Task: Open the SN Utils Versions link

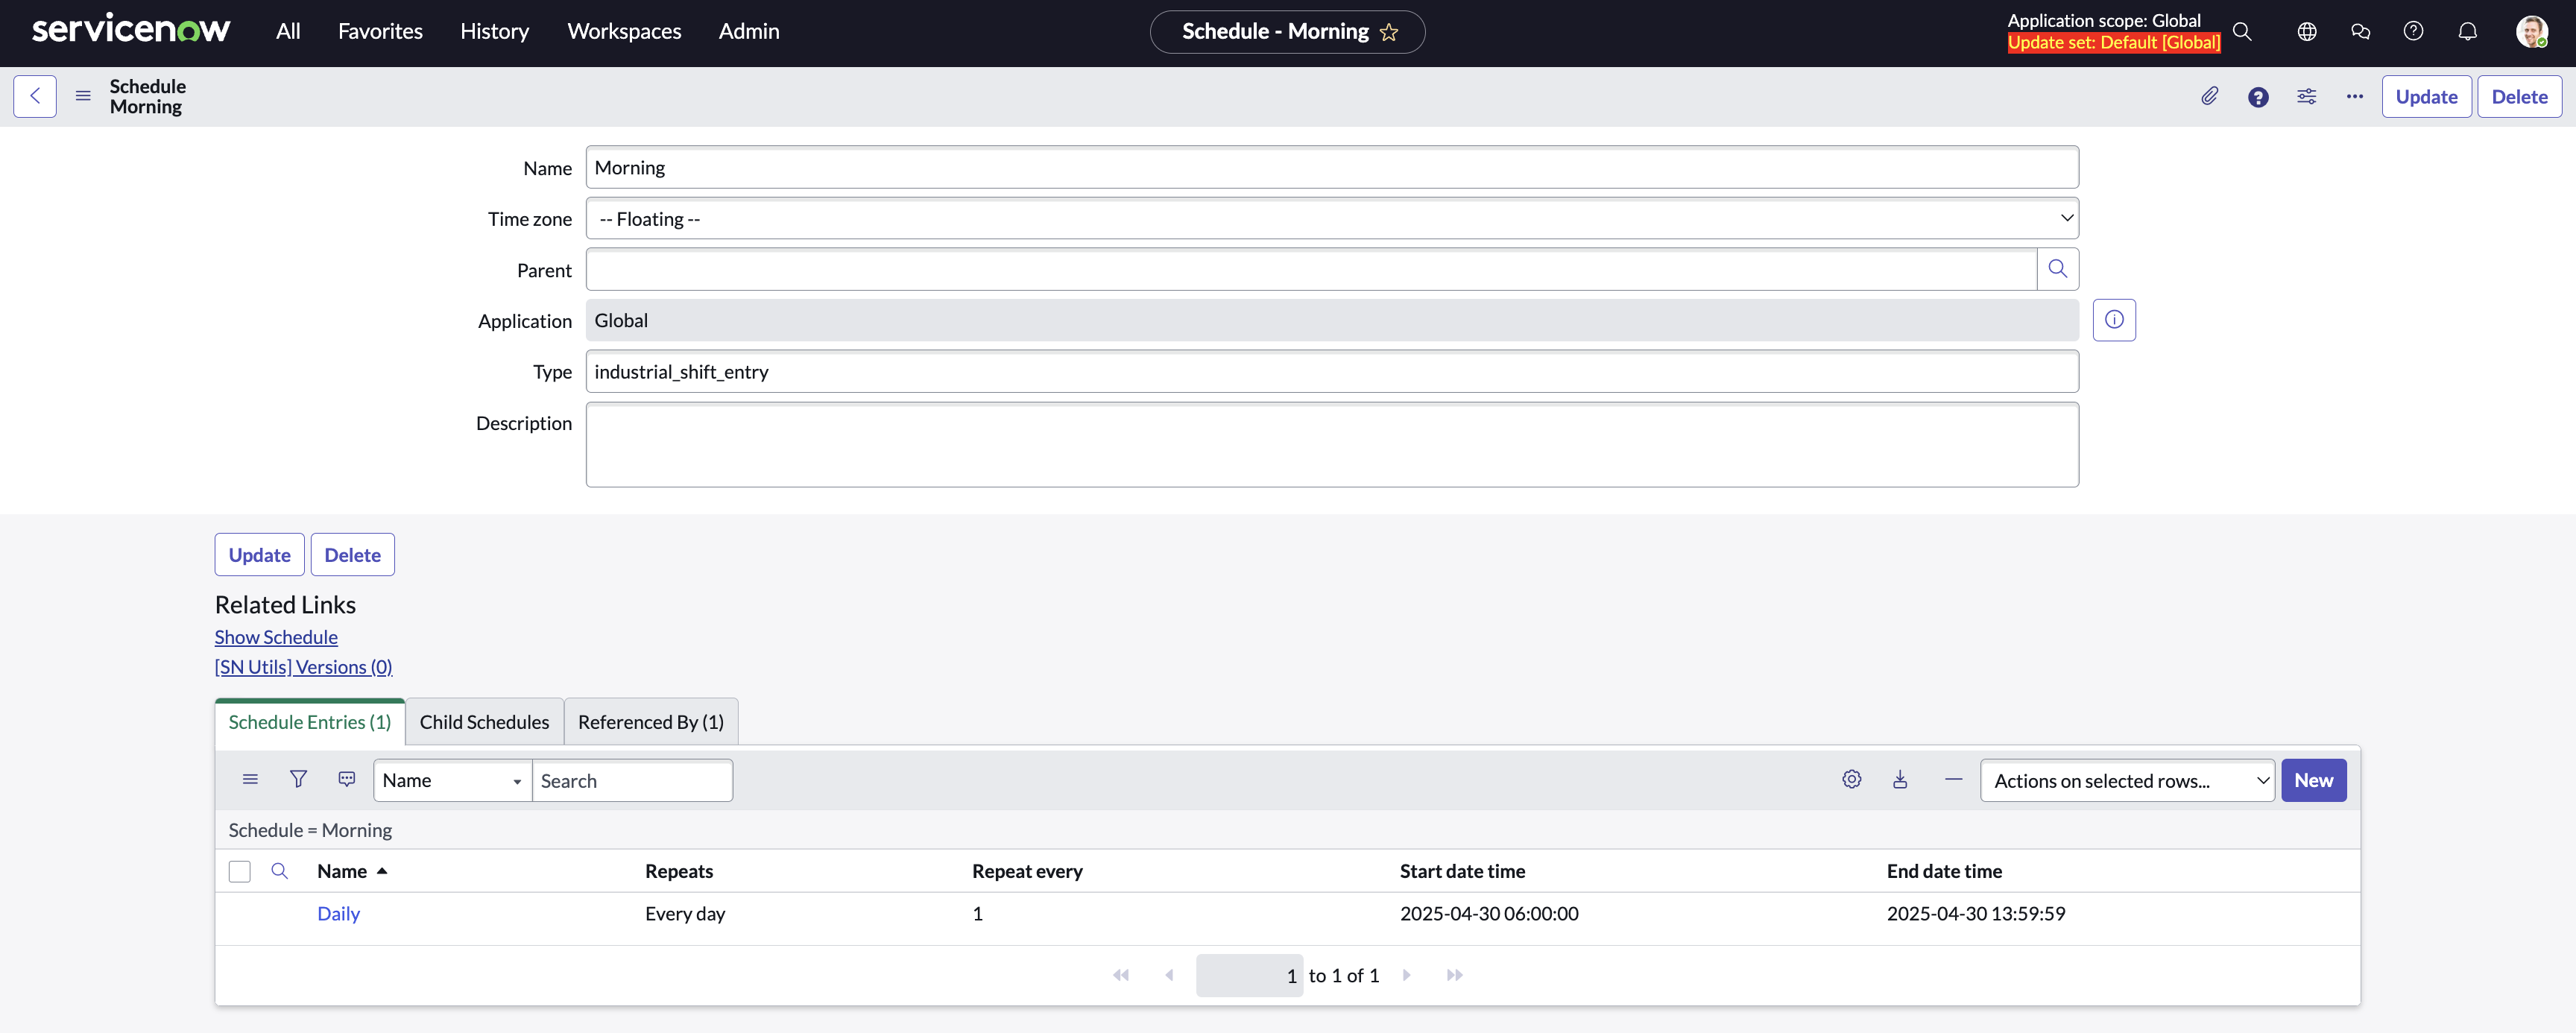Action: tap(303, 667)
